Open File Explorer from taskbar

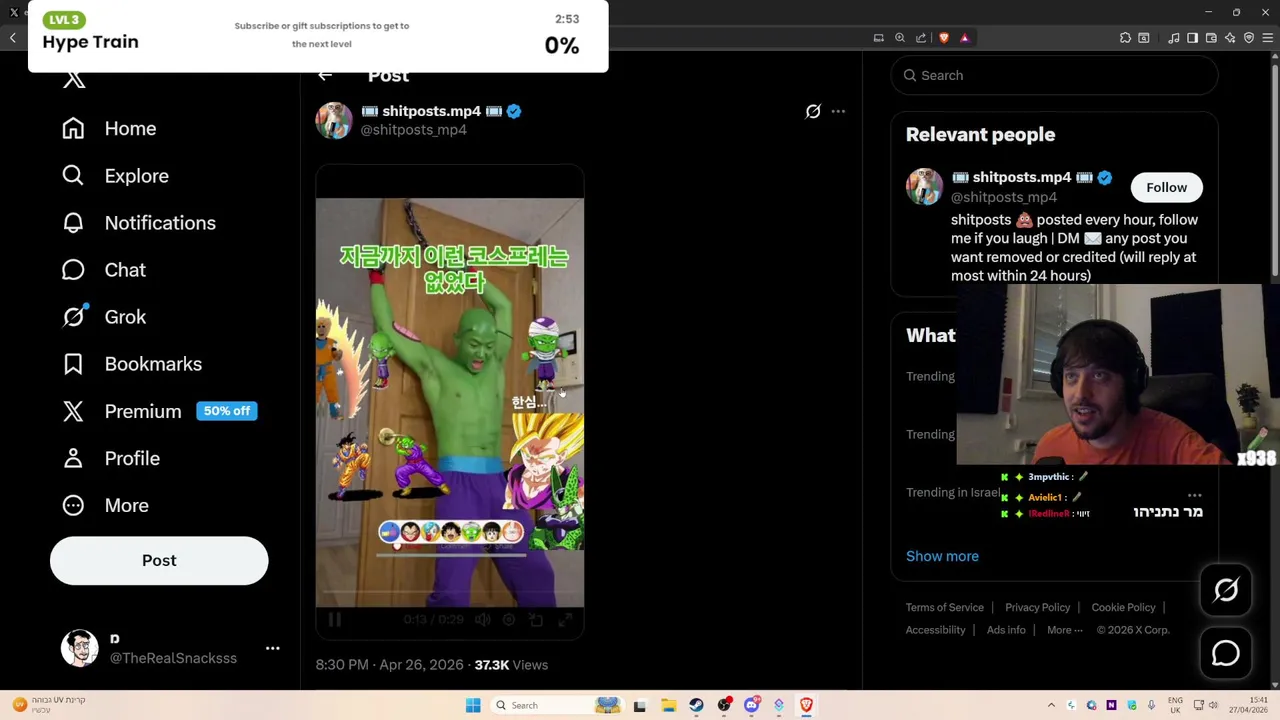tap(668, 705)
